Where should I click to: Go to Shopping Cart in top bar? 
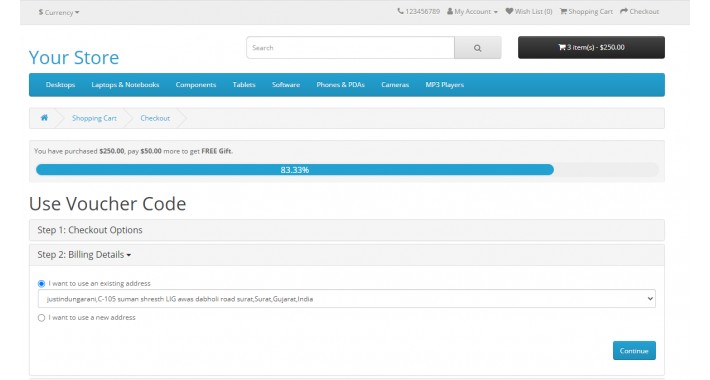coord(586,12)
